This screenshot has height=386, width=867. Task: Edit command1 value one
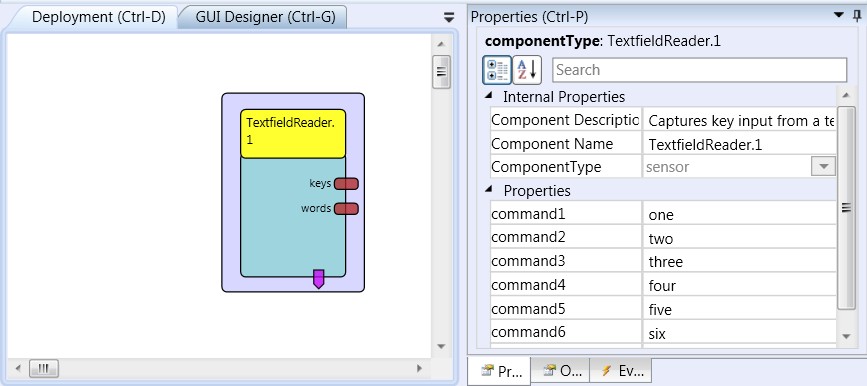pyautogui.click(x=739, y=213)
